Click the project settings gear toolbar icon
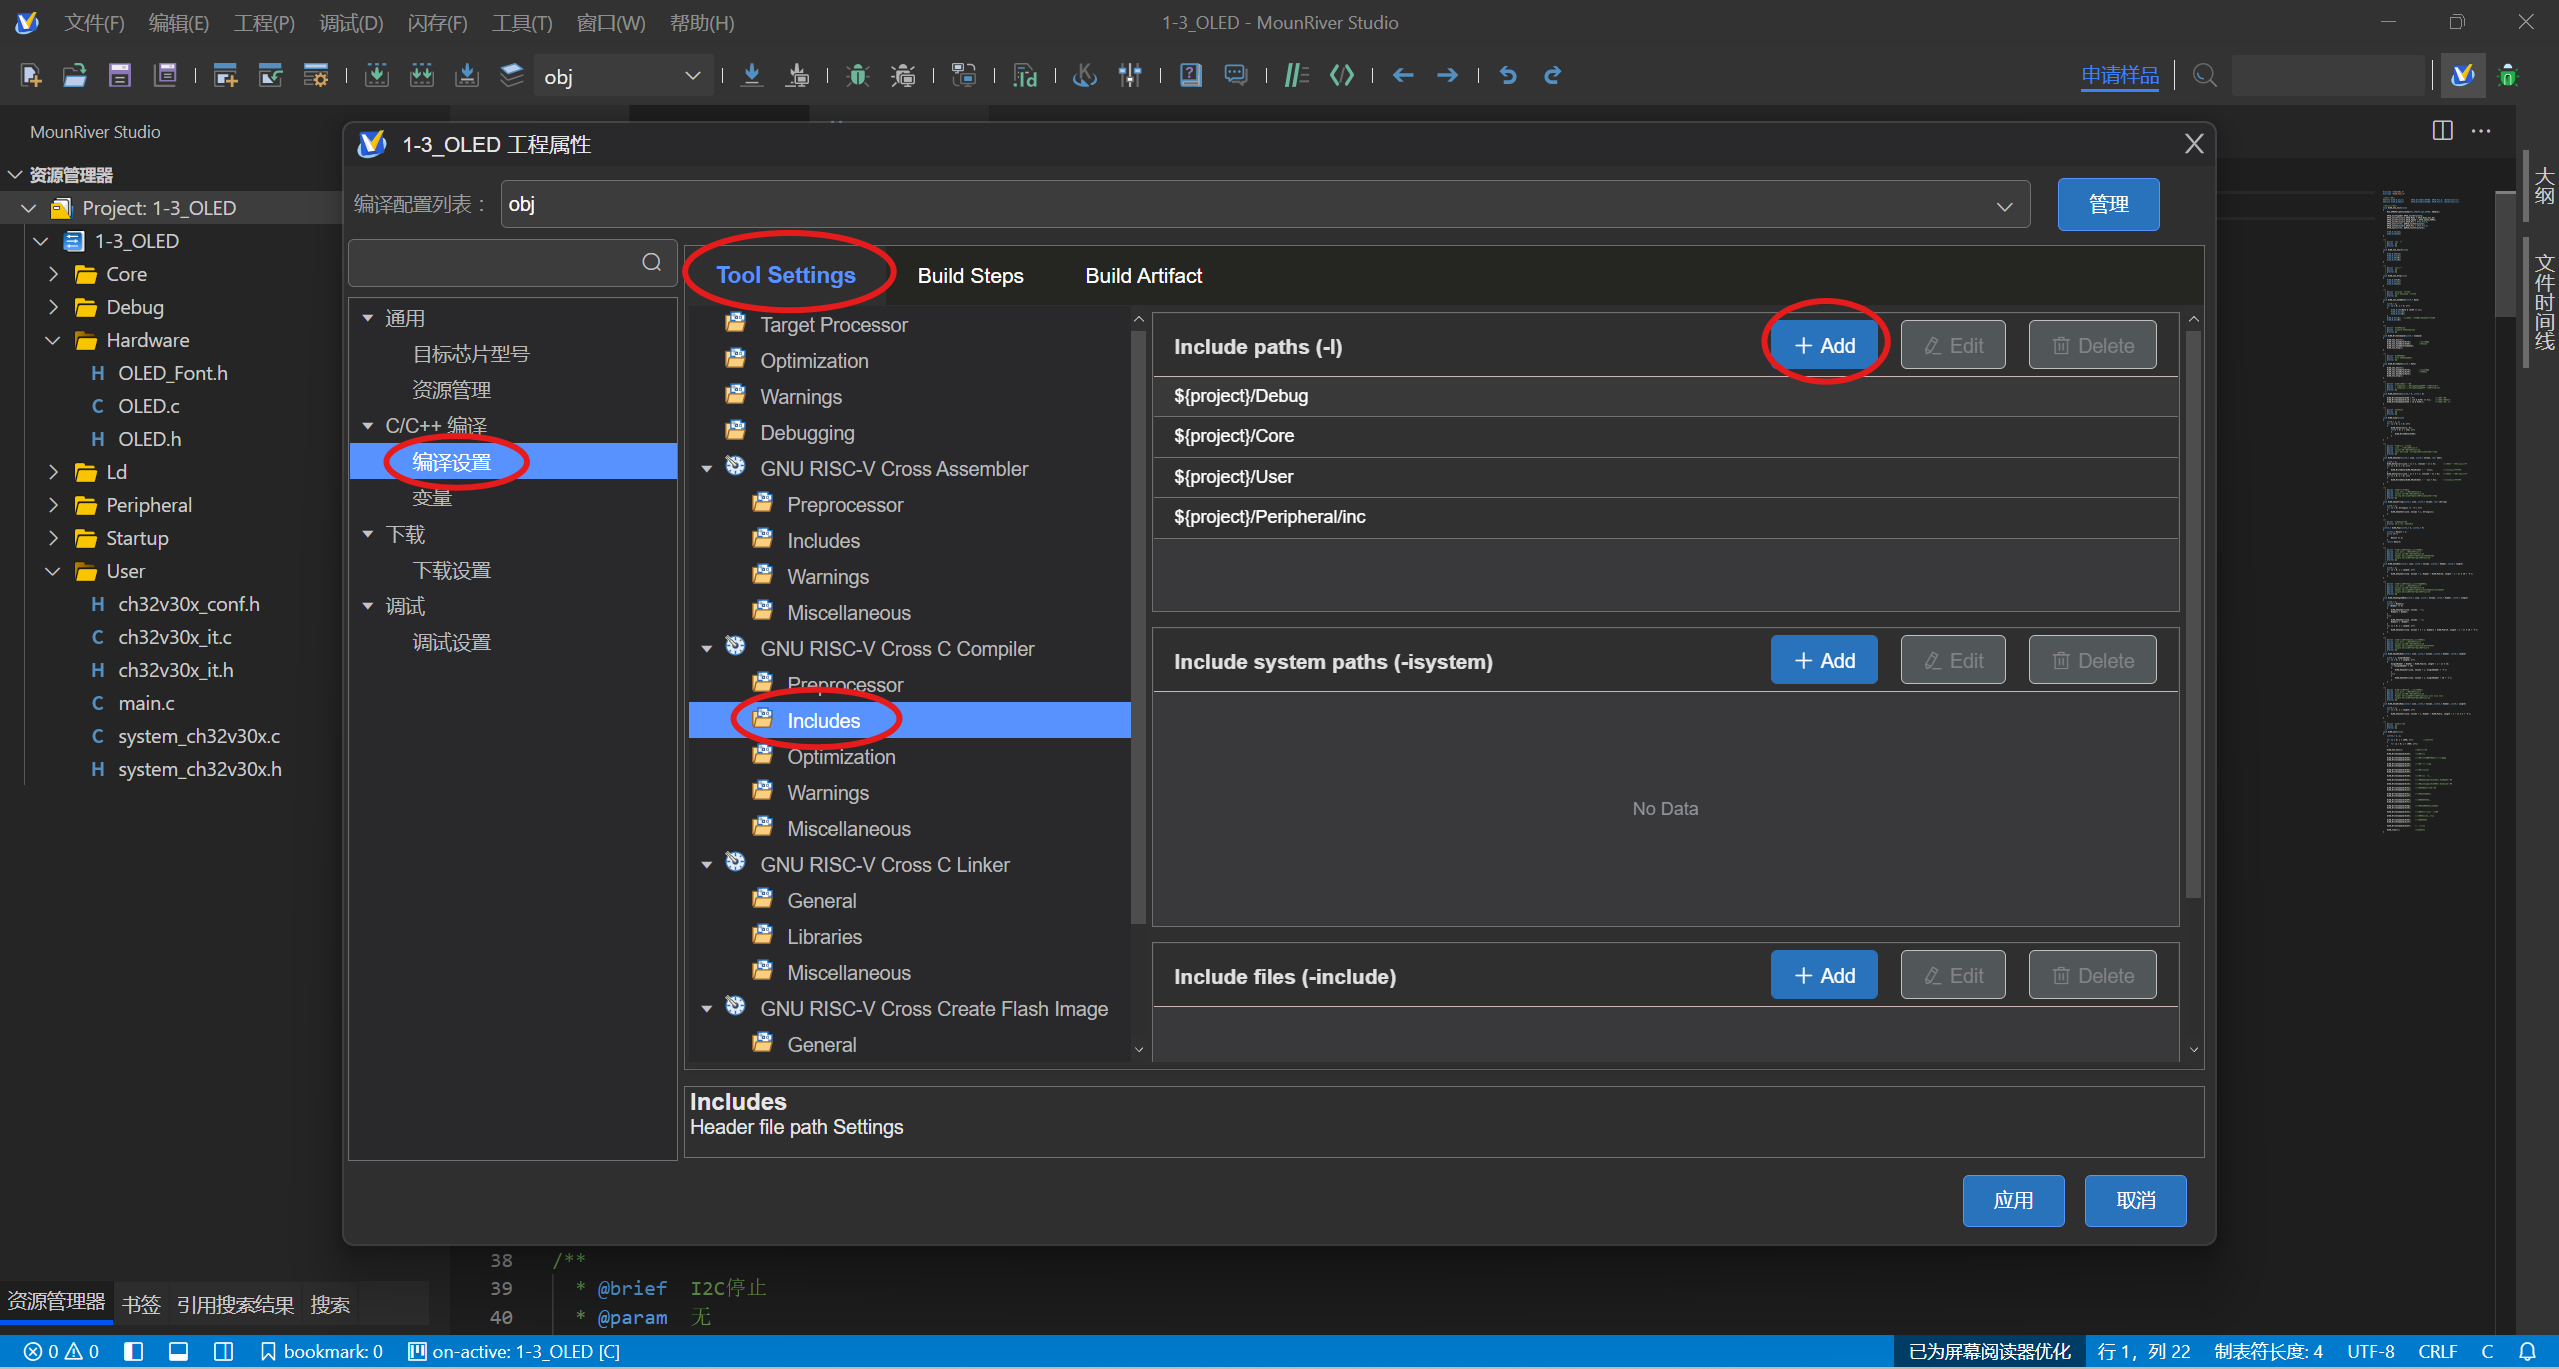Viewport: 2559px width, 1369px height. coord(316,75)
